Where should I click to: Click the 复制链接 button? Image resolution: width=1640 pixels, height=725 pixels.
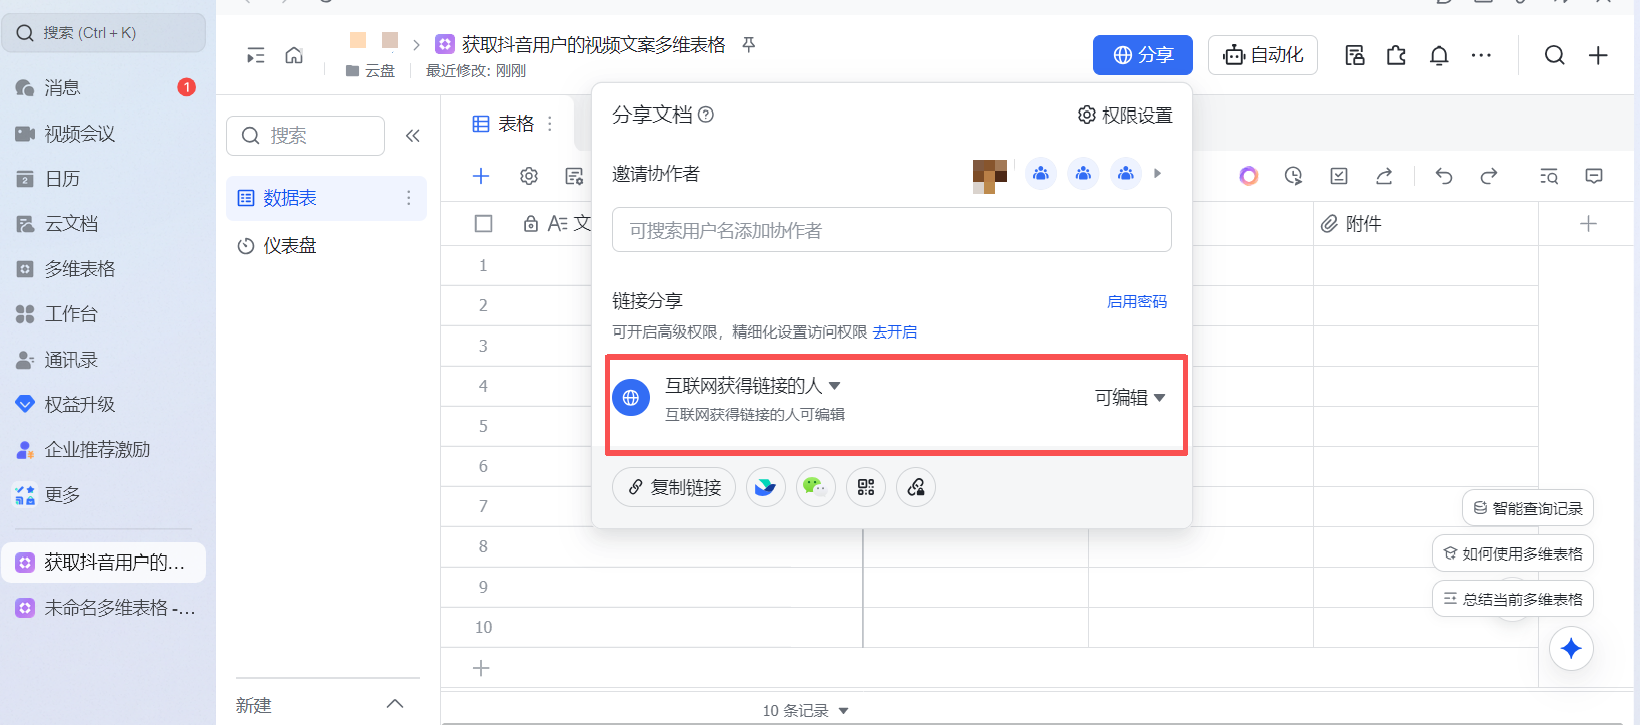(673, 487)
